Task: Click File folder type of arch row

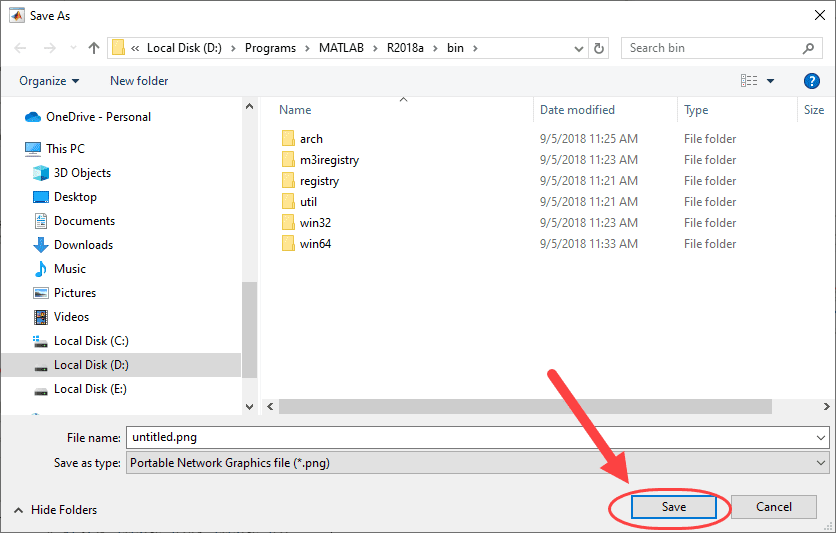Action: click(x=710, y=139)
